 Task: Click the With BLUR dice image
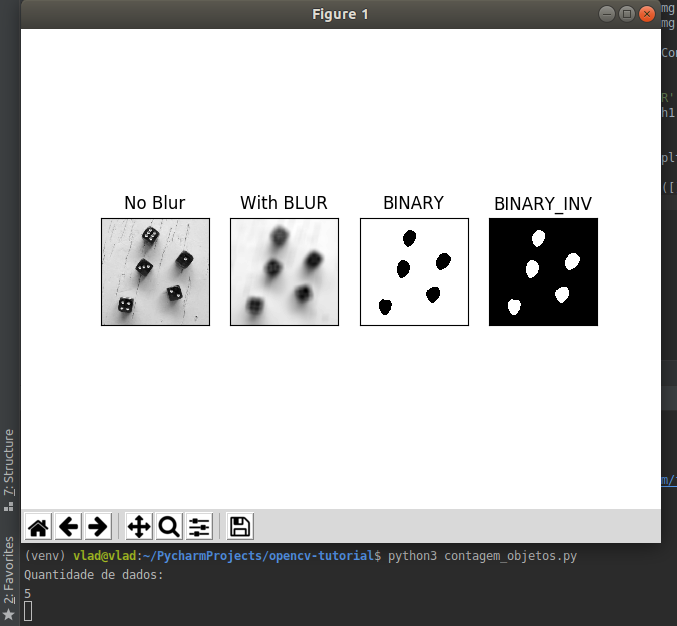[285, 272]
